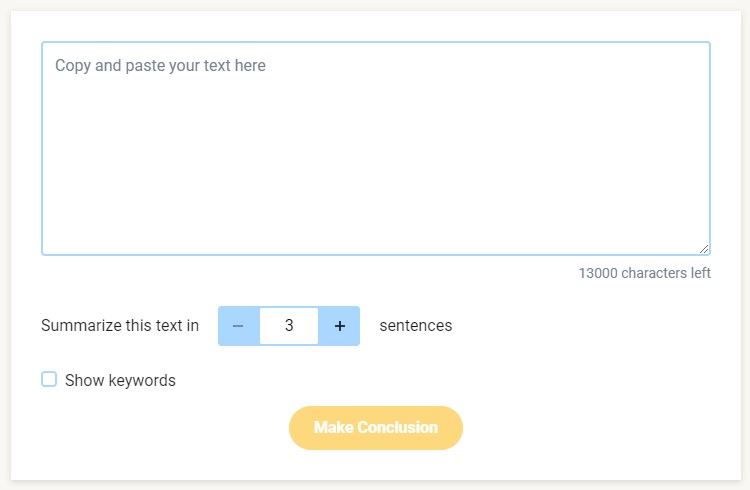Click the 'Summarize this text in' label
The image size is (750, 490).
[120, 325]
